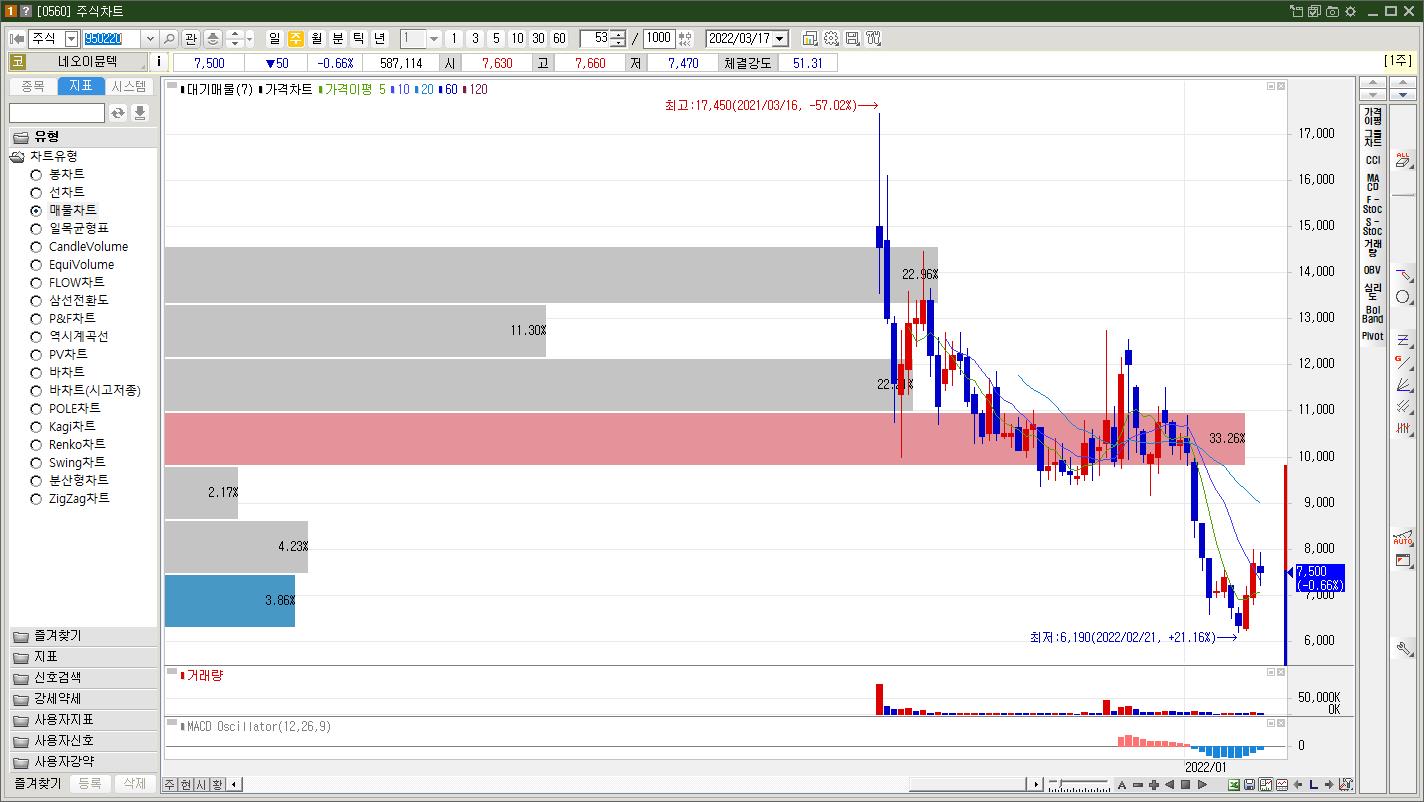Add the MACD indicator from right panel

tap(1372, 182)
